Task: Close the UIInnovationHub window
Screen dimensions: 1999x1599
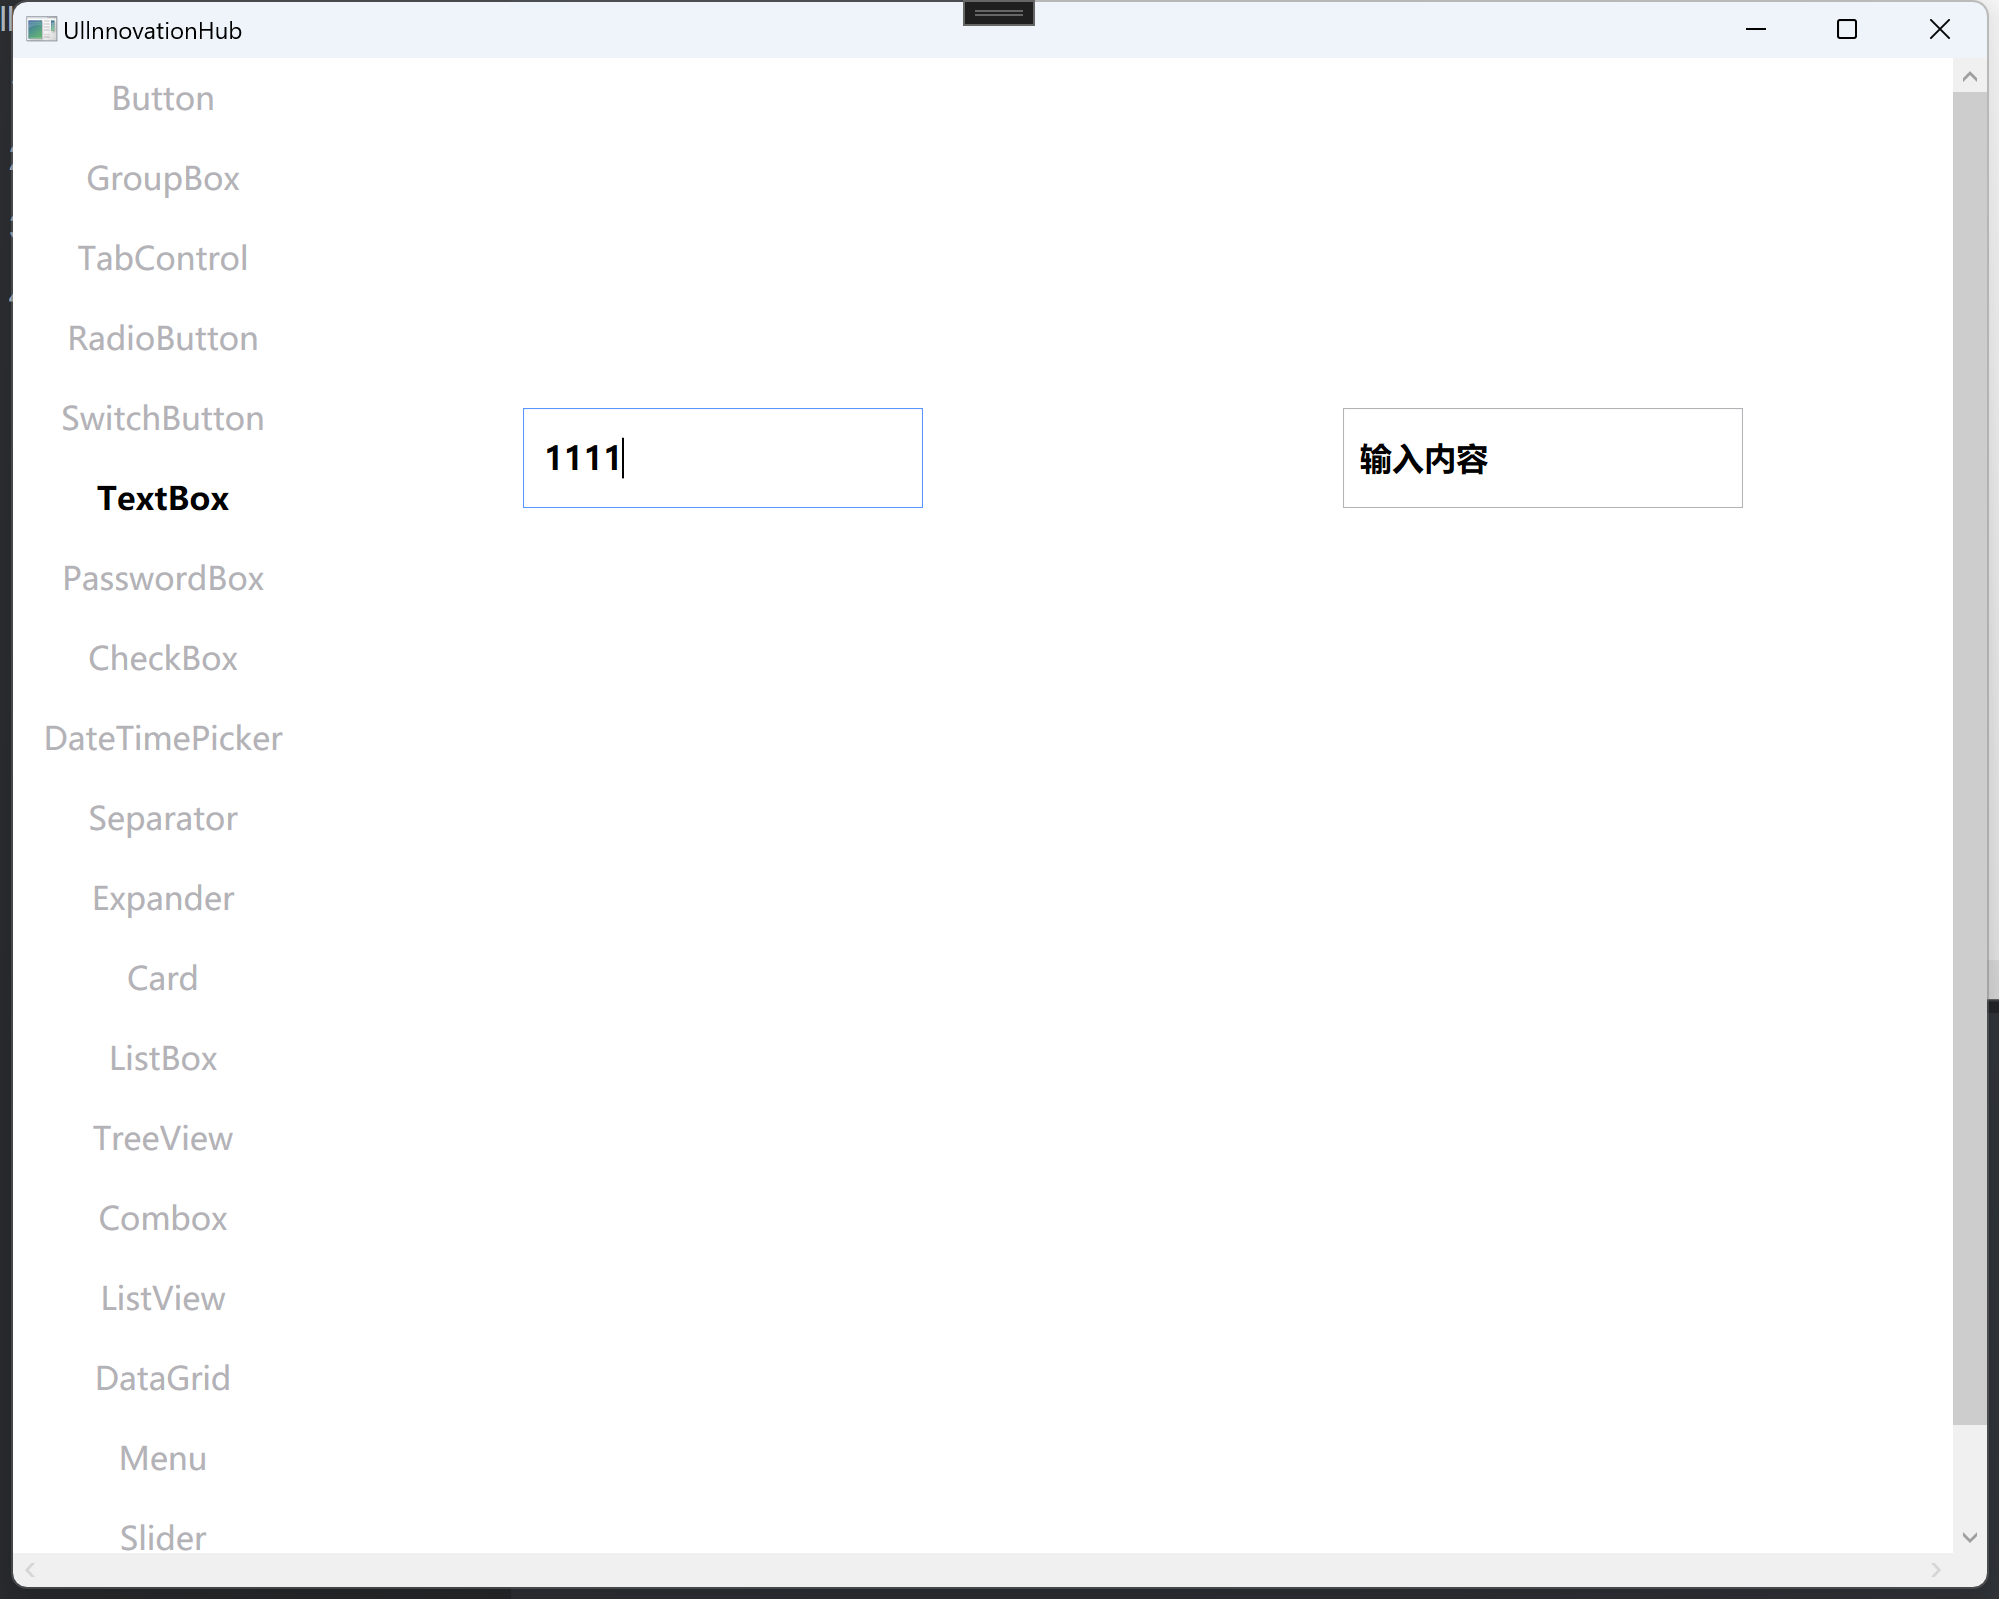Action: point(1939,30)
